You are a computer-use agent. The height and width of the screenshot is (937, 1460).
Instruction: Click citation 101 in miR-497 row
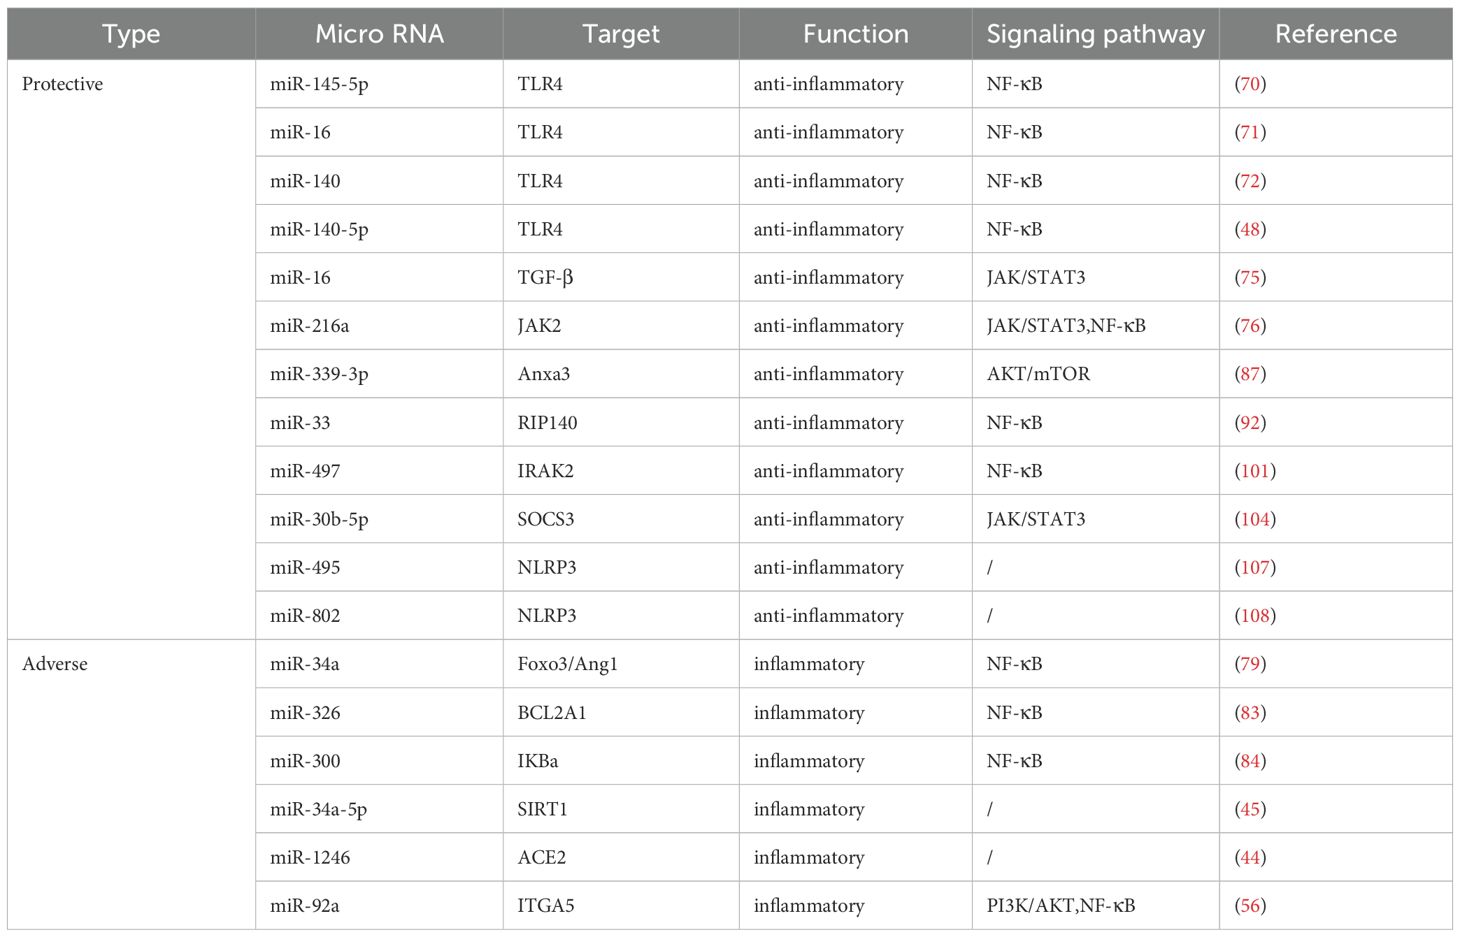(1255, 471)
